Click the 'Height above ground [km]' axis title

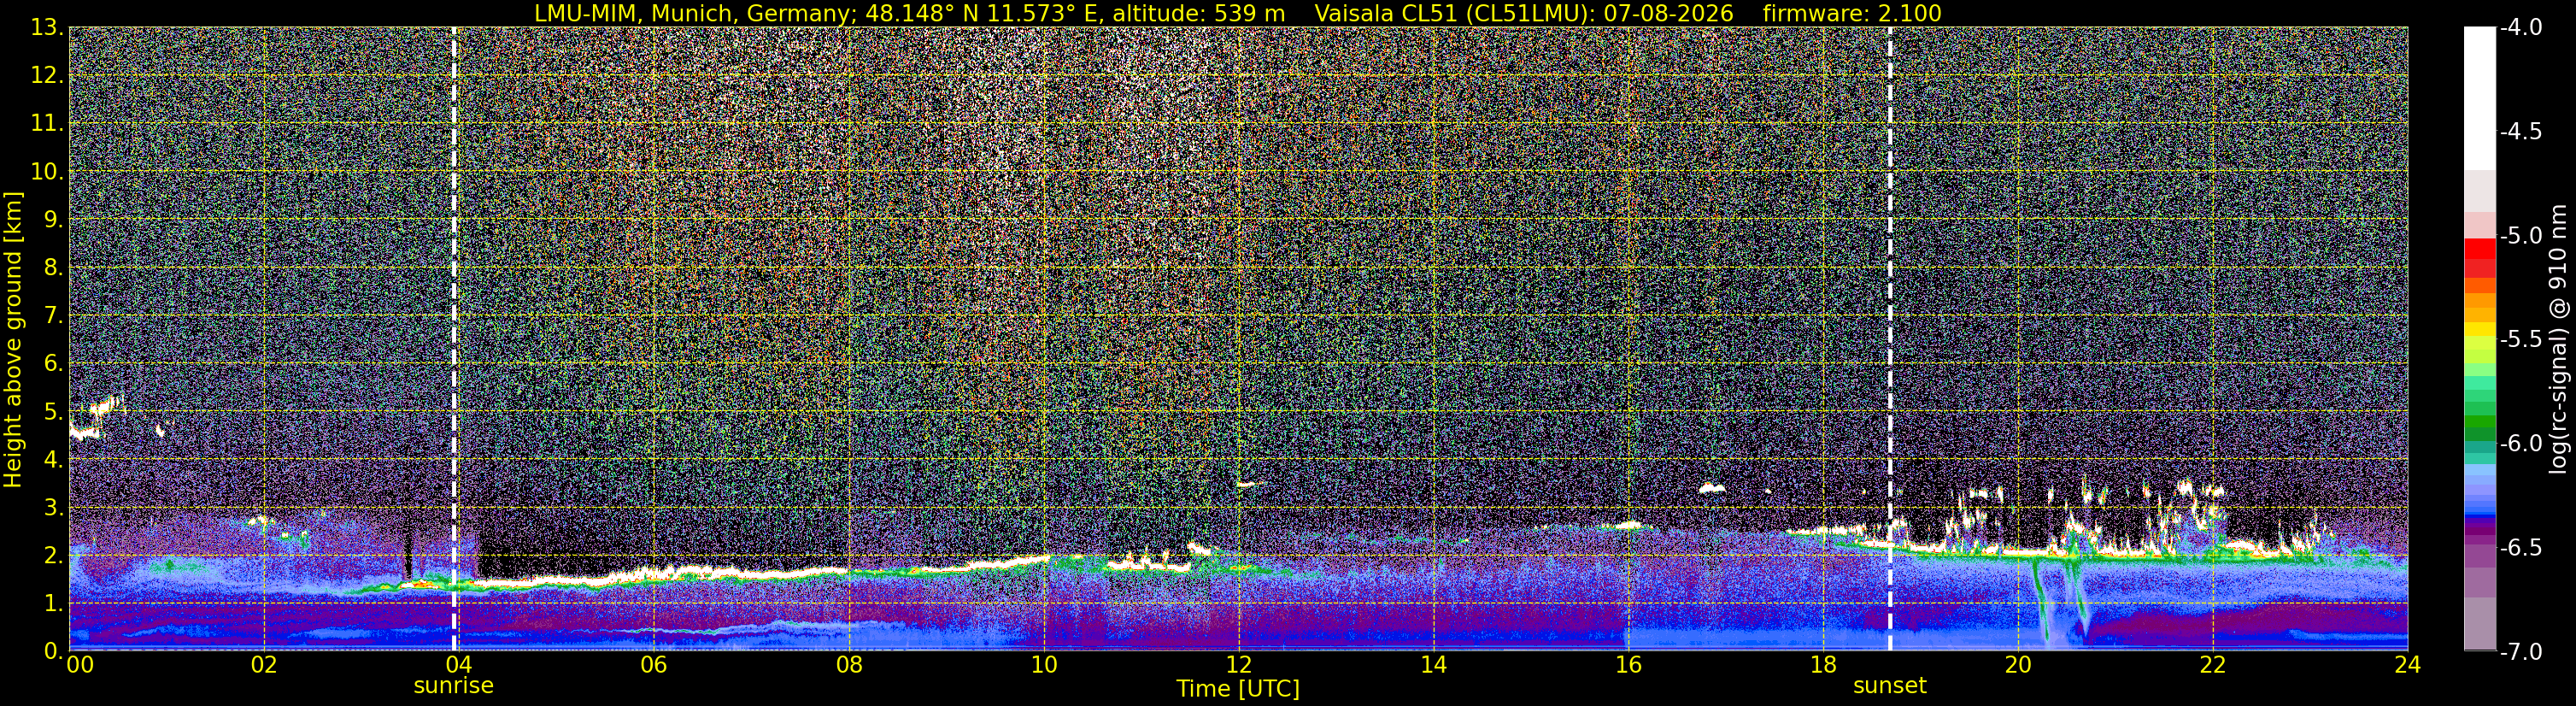(13, 339)
